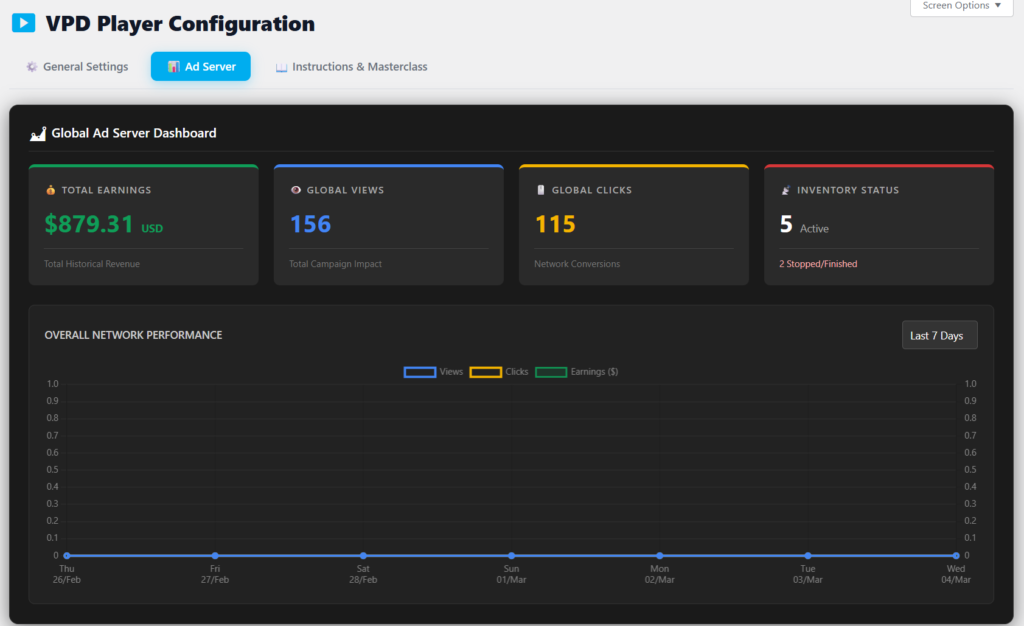The height and width of the screenshot is (626, 1024).
Task: Switch to the General Settings tab
Action: (85, 67)
